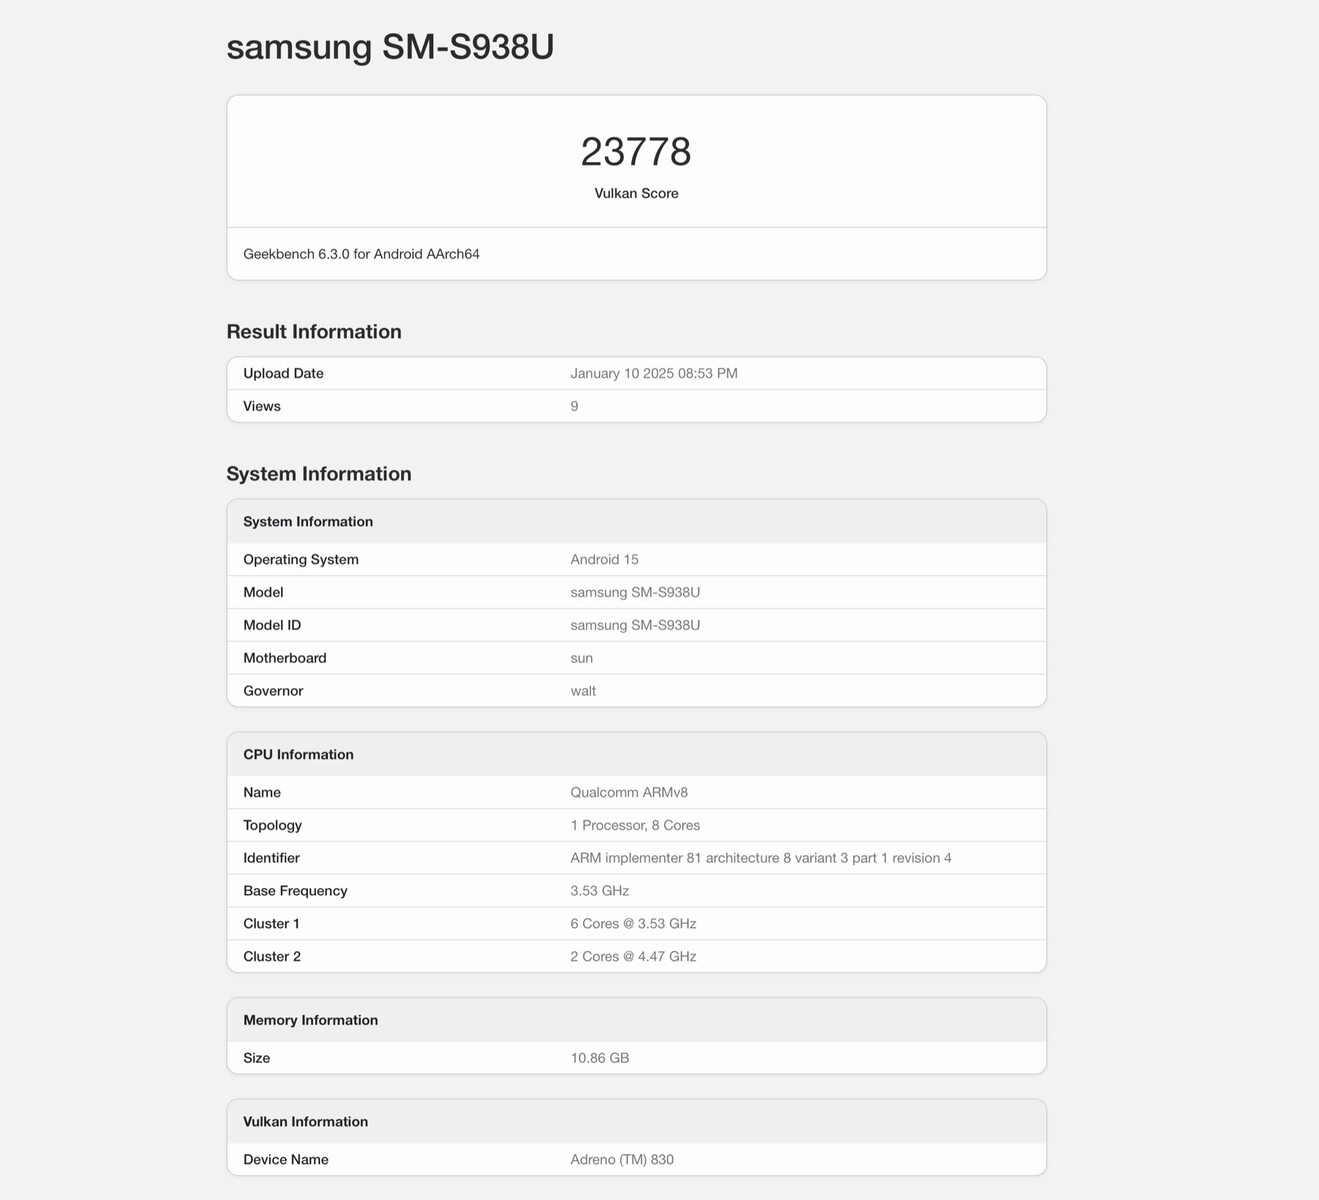1319x1200 pixels.
Task: Select the "Views" row label
Action: point(262,406)
